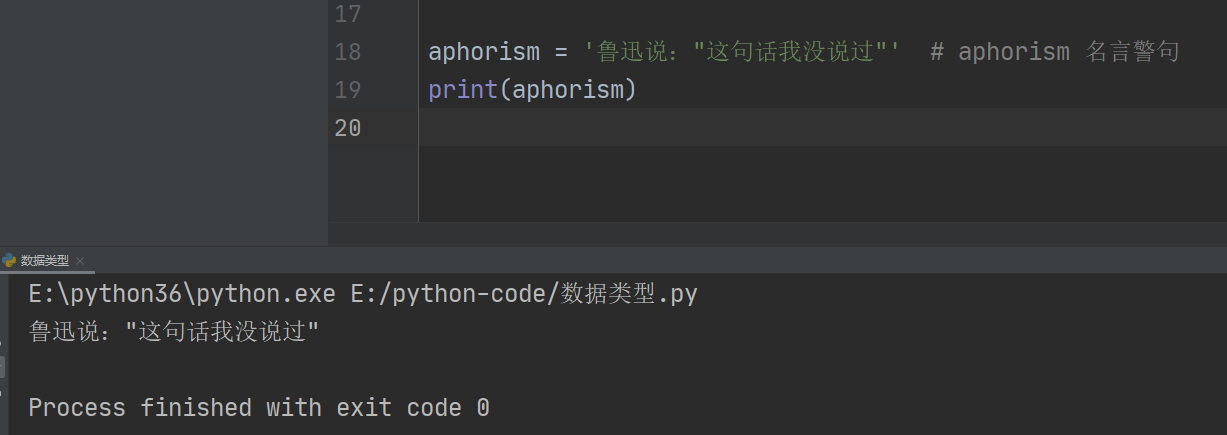
Task: Select the 数据类型 run tab label
Action: (45, 261)
